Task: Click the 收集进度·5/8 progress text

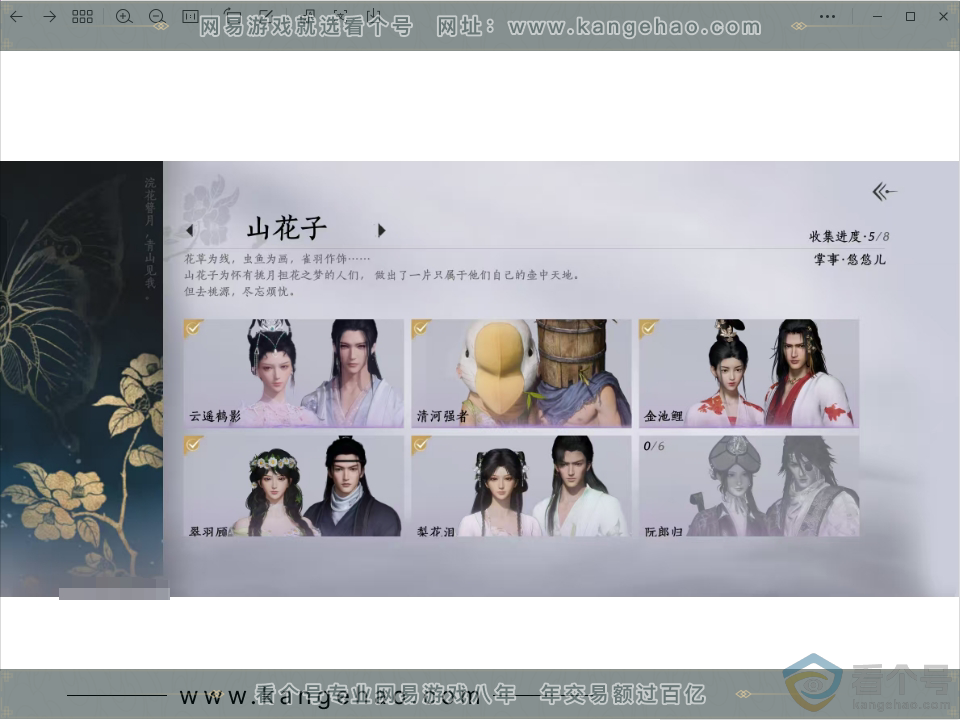Action: (849, 236)
